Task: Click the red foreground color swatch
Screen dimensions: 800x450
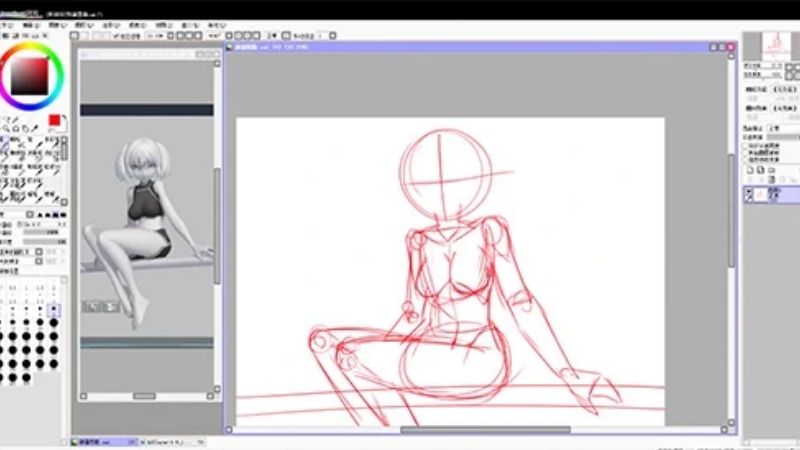Action: click(x=55, y=121)
